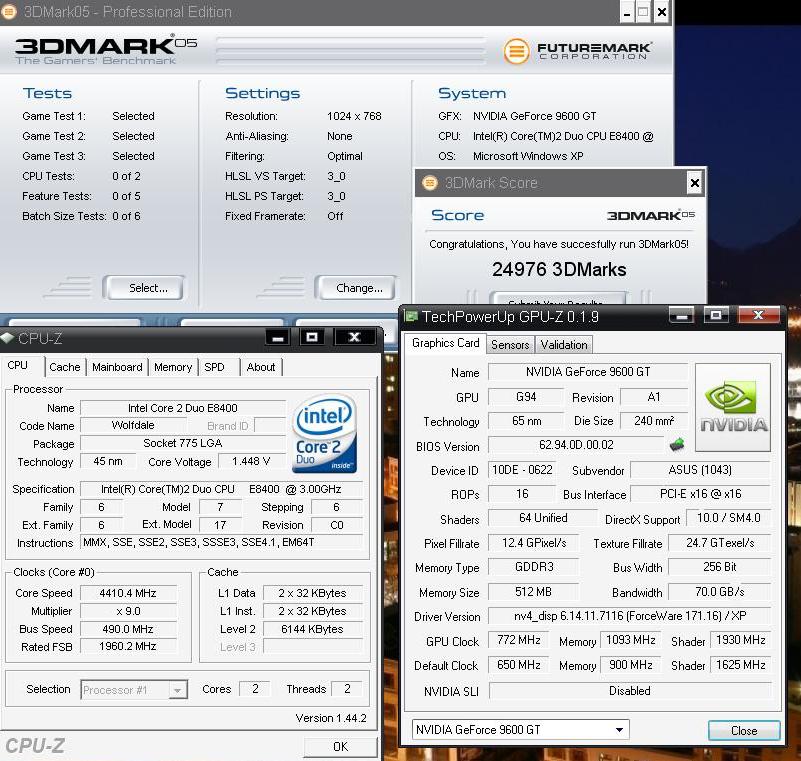Image resolution: width=801 pixels, height=761 pixels.
Task: Click the Bandwidth 70.0 GB/s value
Action: coord(719,591)
